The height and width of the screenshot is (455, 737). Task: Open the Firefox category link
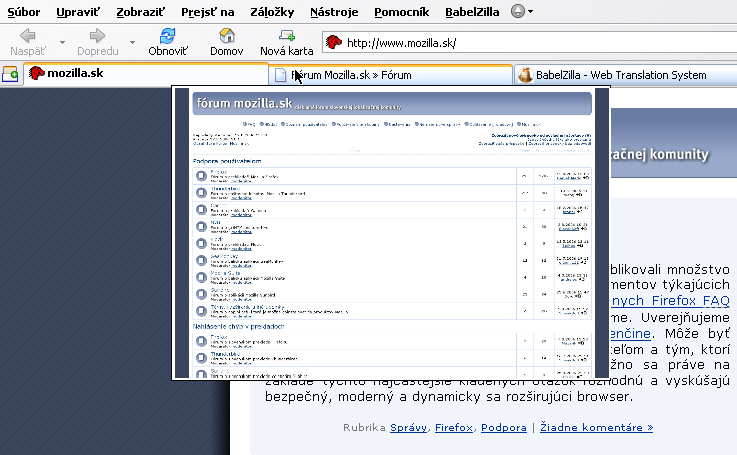coord(454,427)
